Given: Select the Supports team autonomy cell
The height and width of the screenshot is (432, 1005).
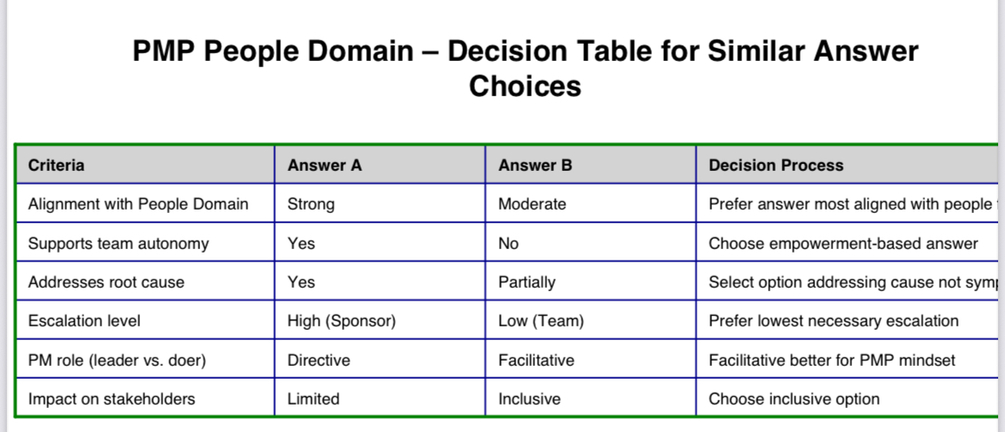Looking at the screenshot, I should tap(118, 243).
